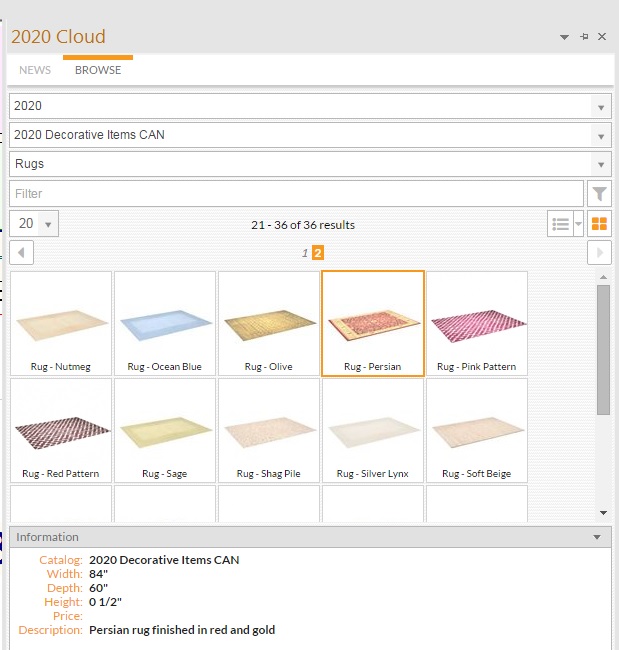Pin the 2020 Cloud panel
The height and width of the screenshot is (650, 619).
[584, 37]
